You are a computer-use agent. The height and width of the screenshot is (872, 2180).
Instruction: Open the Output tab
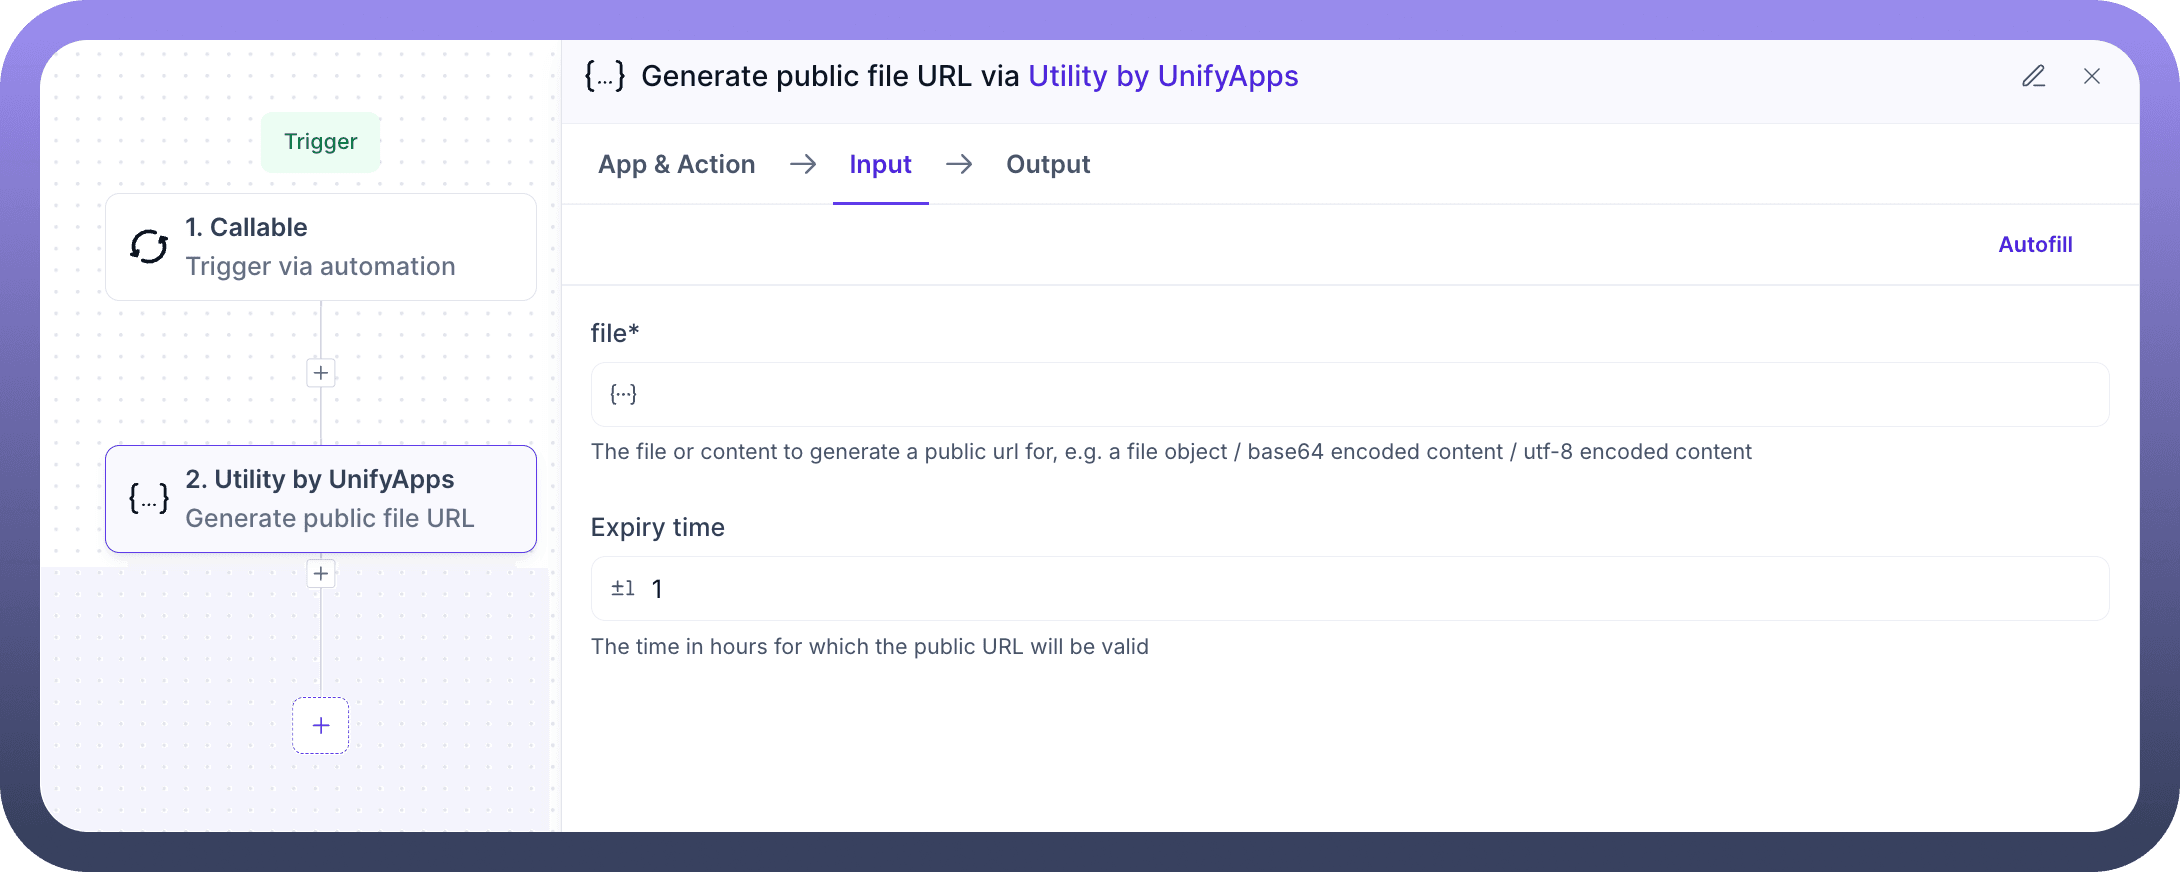click(x=1047, y=164)
